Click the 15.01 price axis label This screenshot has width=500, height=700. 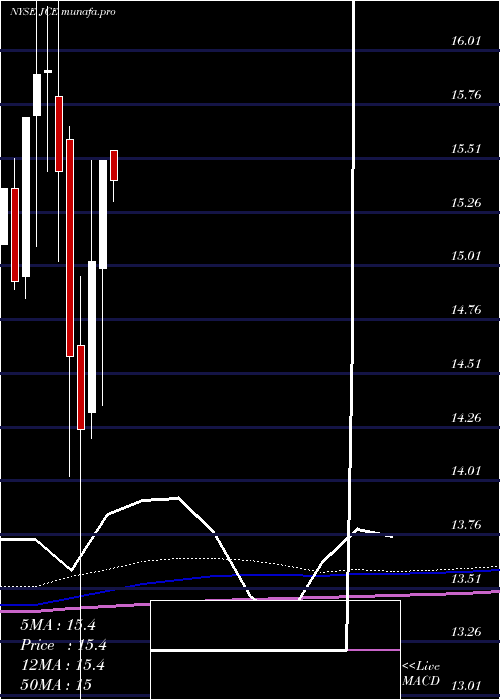[466, 256]
